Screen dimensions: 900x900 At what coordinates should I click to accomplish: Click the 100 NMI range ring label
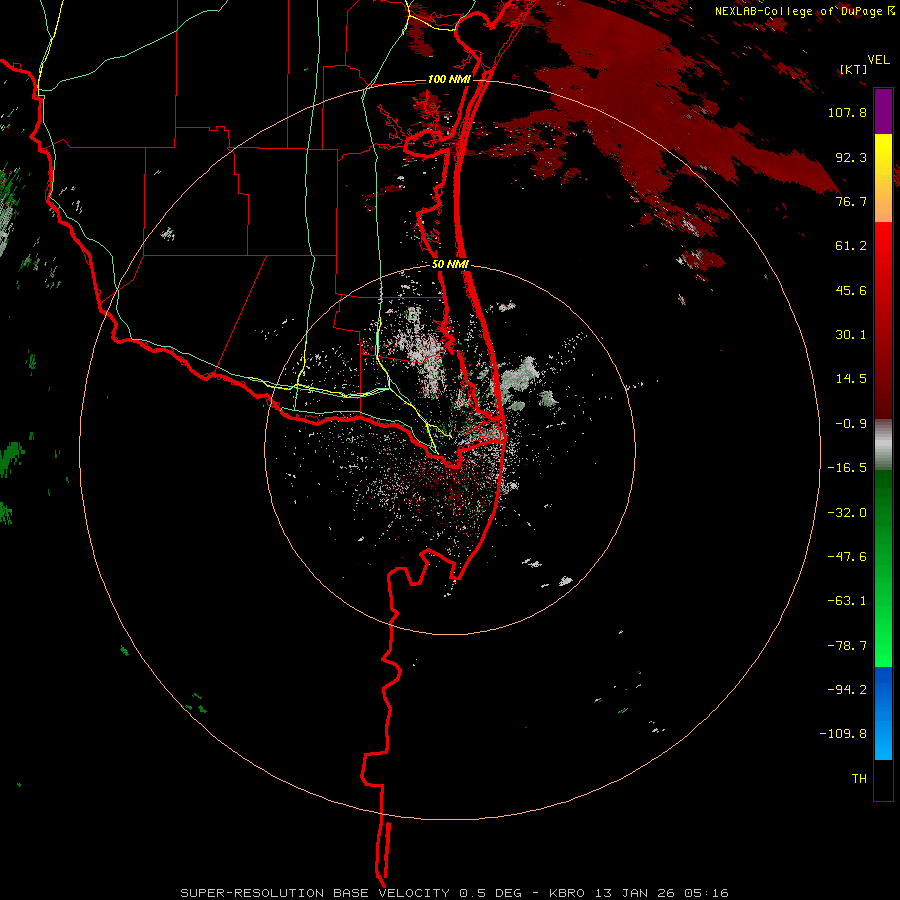(x=449, y=79)
